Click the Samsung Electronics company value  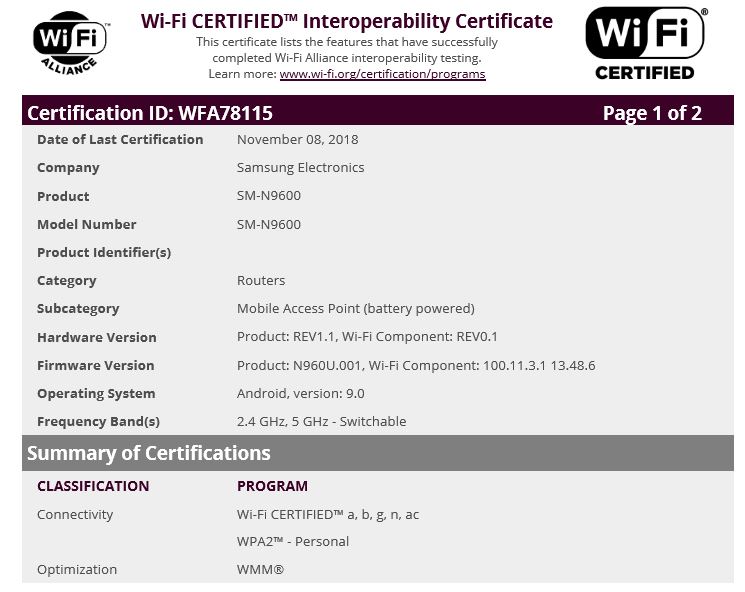[x=300, y=168]
